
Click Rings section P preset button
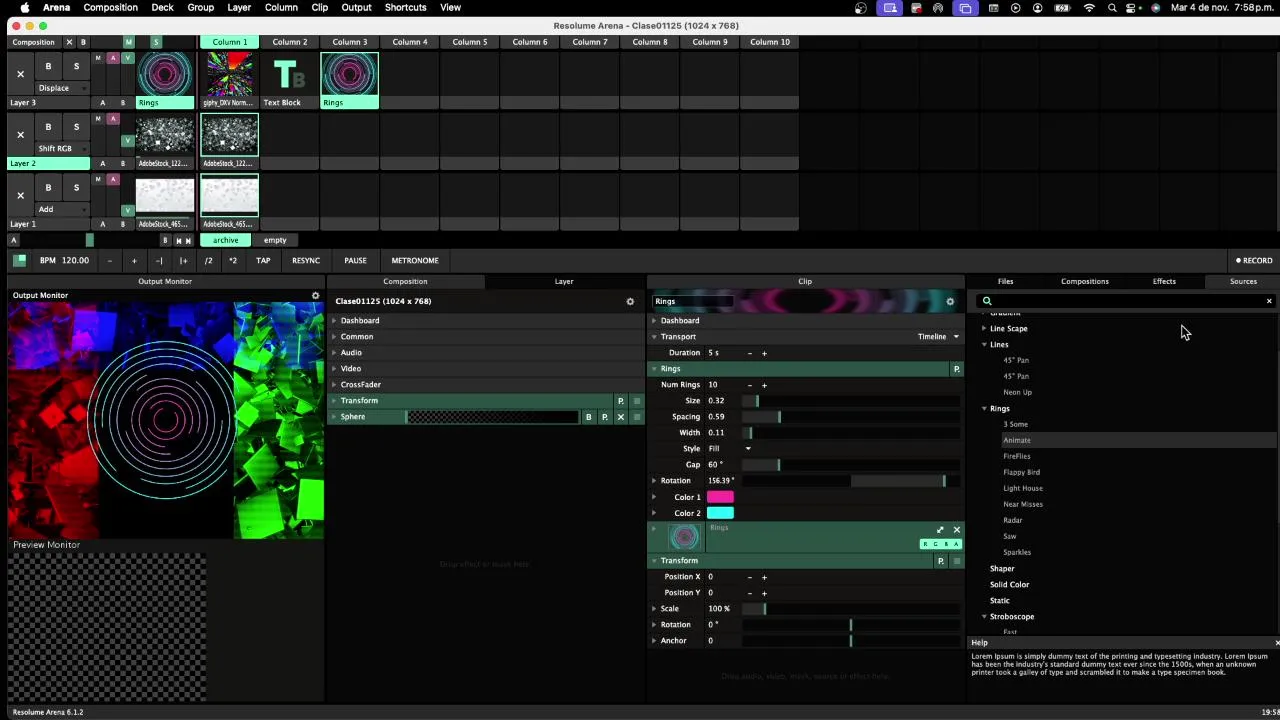point(956,369)
